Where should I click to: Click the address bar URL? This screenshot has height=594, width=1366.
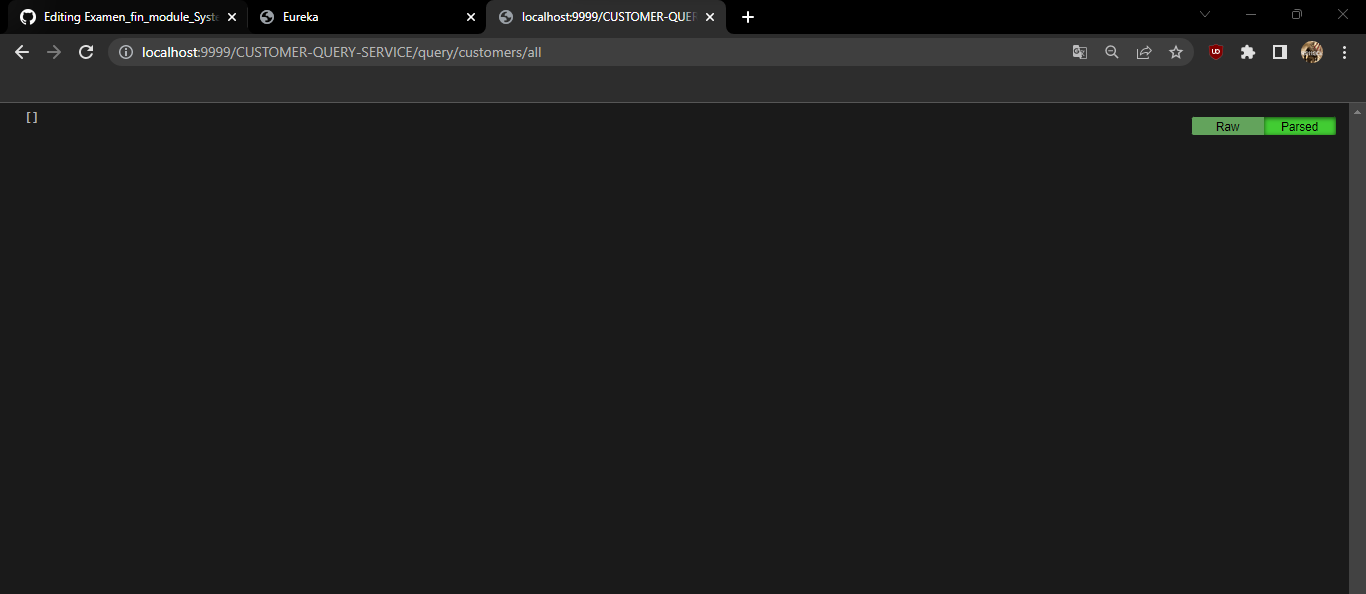pyautogui.click(x=340, y=51)
